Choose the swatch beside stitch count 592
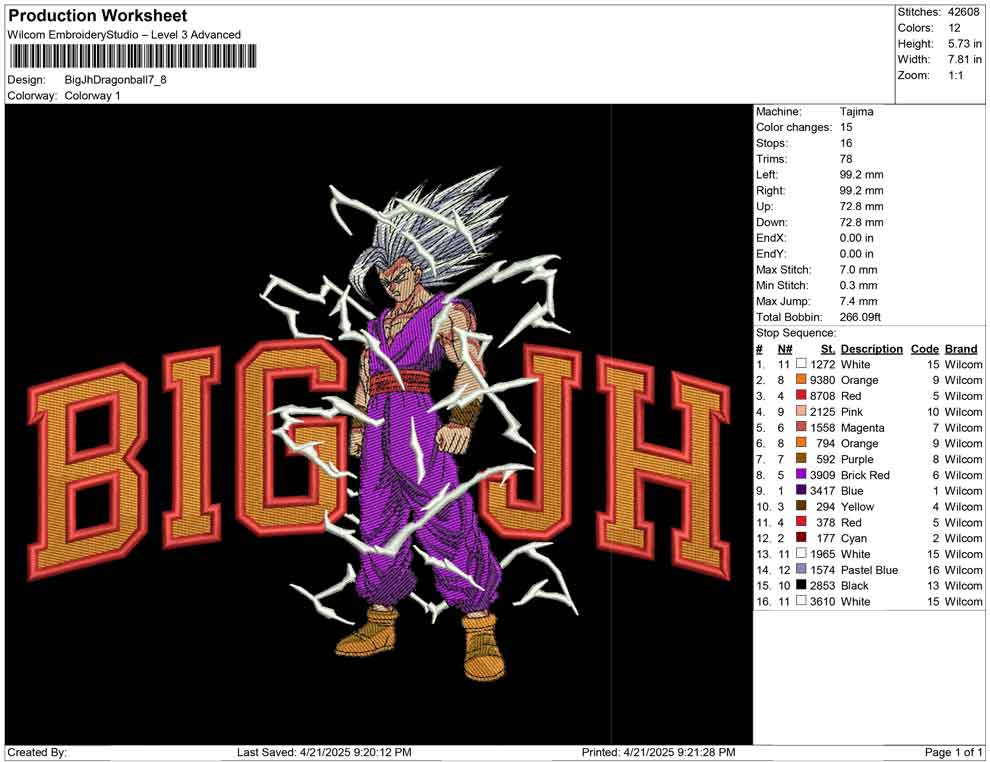This screenshot has height=762, width=990. pyautogui.click(x=801, y=458)
